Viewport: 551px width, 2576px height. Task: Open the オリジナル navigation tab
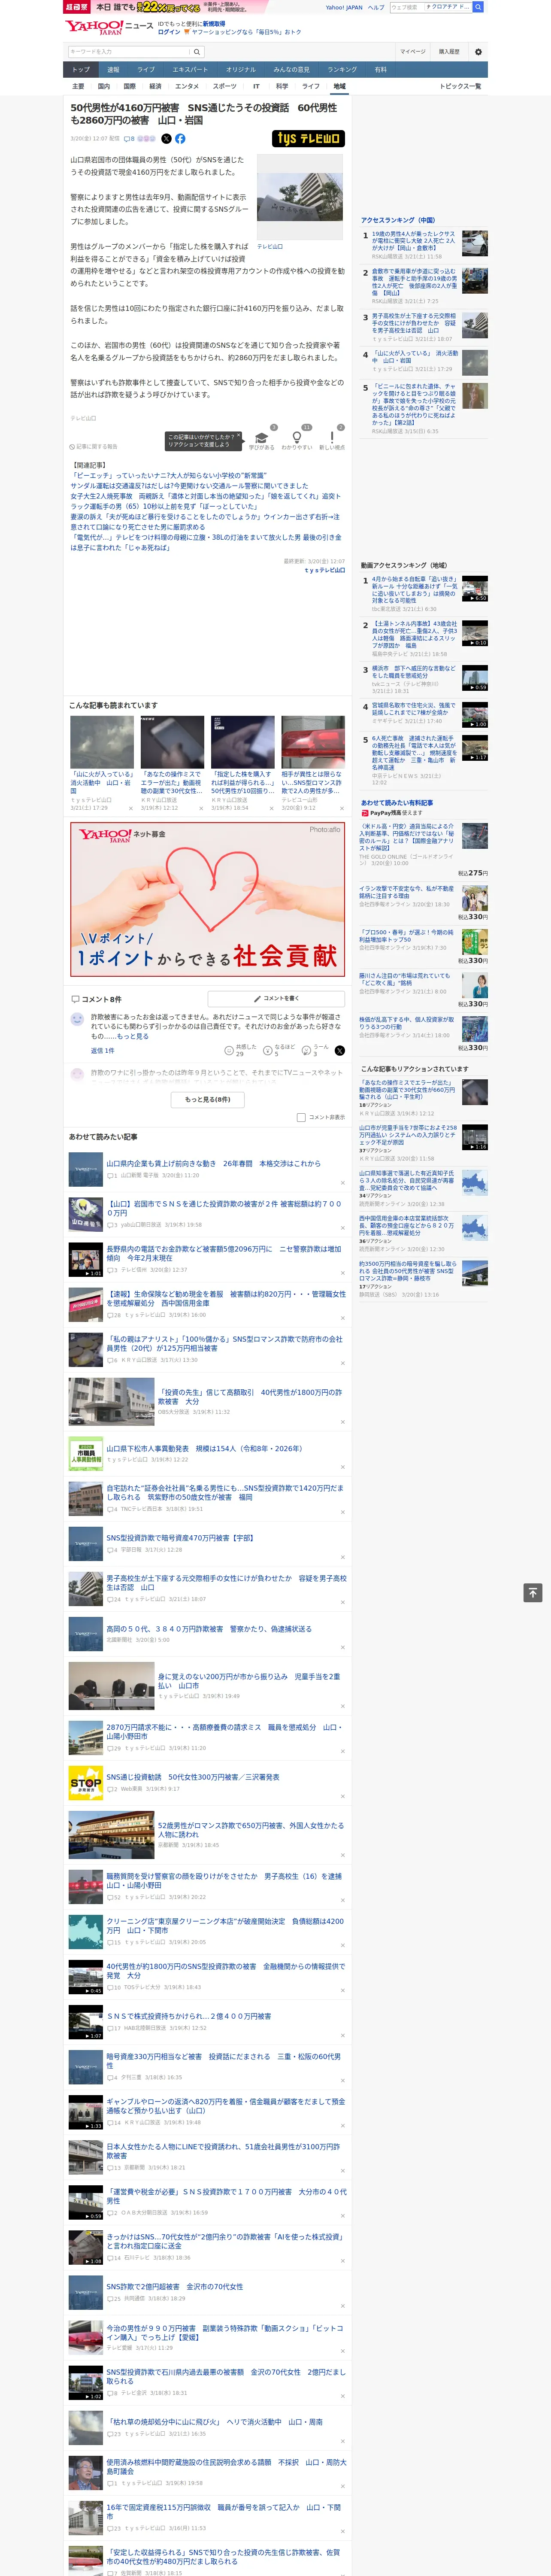(241, 70)
